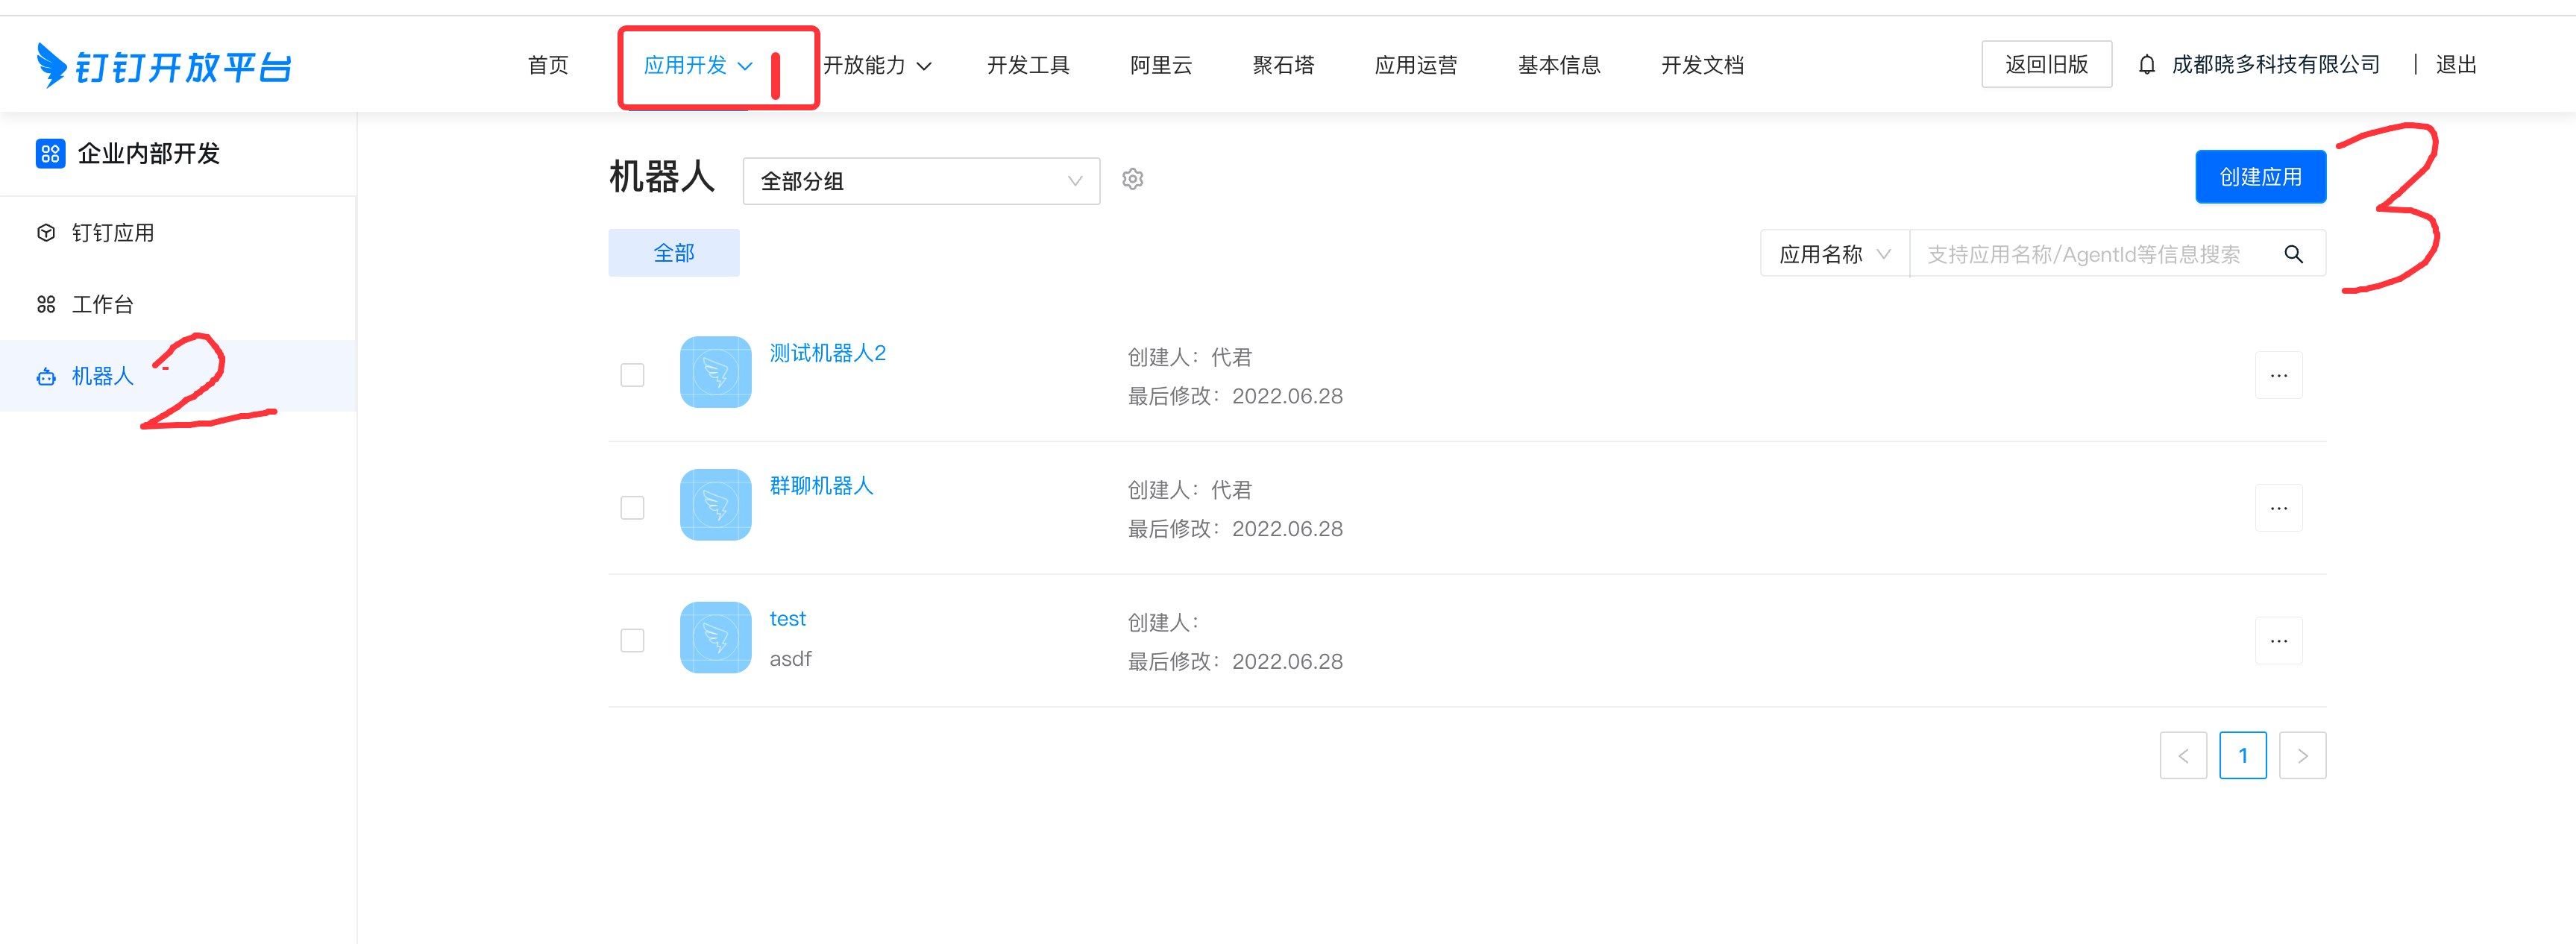2576x944 pixels.
Task: Select 机器人 in the sidebar
Action: 178,376
